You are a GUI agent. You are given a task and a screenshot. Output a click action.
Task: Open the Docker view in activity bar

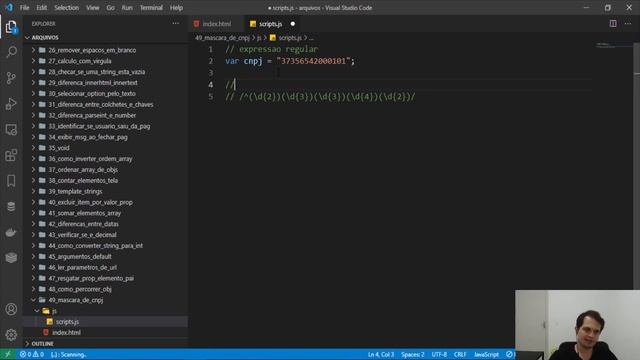pos(11,232)
